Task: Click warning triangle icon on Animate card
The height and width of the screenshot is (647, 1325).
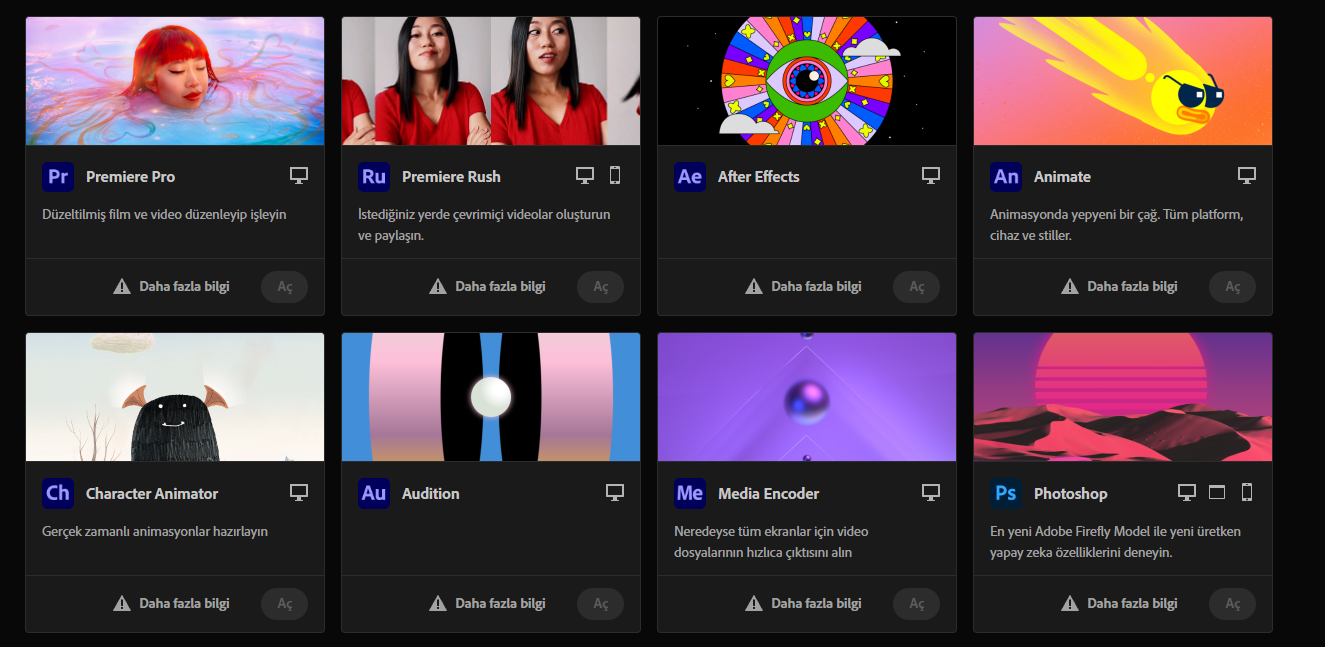Action: (1070, 287)
